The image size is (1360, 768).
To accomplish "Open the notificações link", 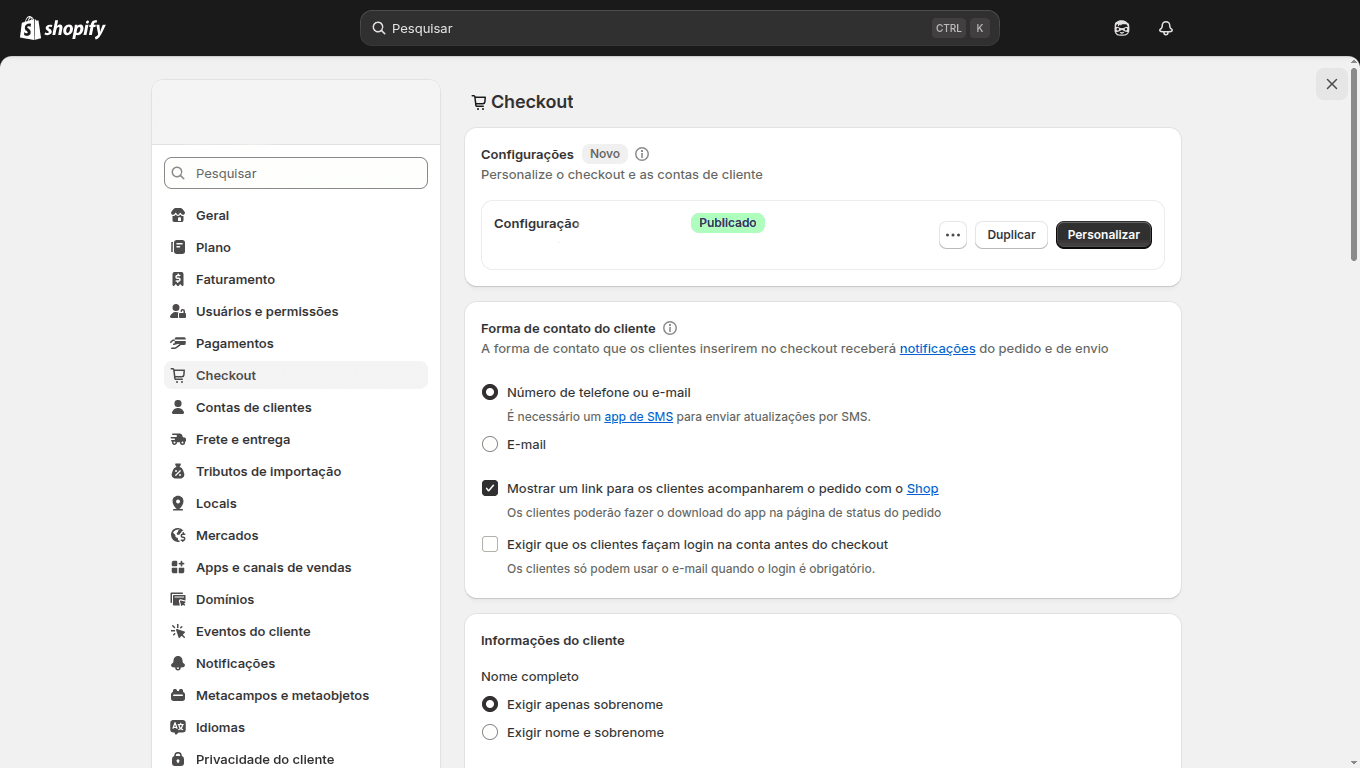I will click(x=937, y=348).
